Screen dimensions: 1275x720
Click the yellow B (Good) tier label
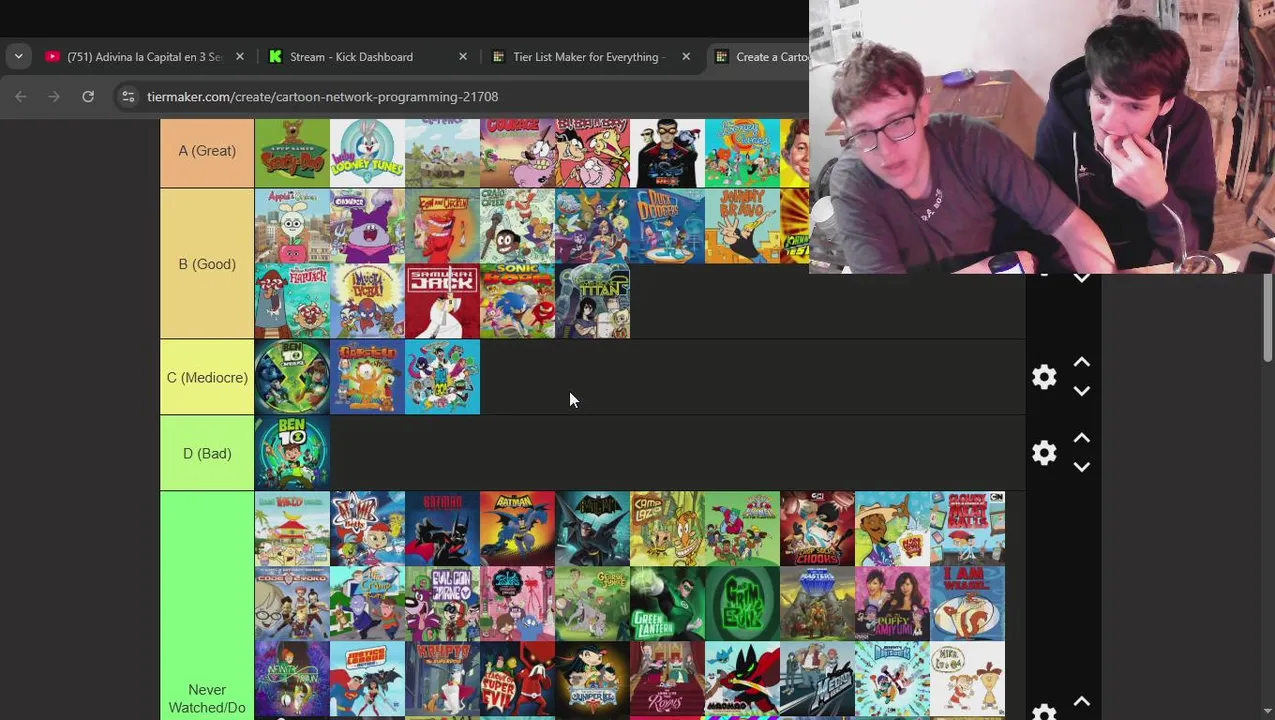click(207, 264)
